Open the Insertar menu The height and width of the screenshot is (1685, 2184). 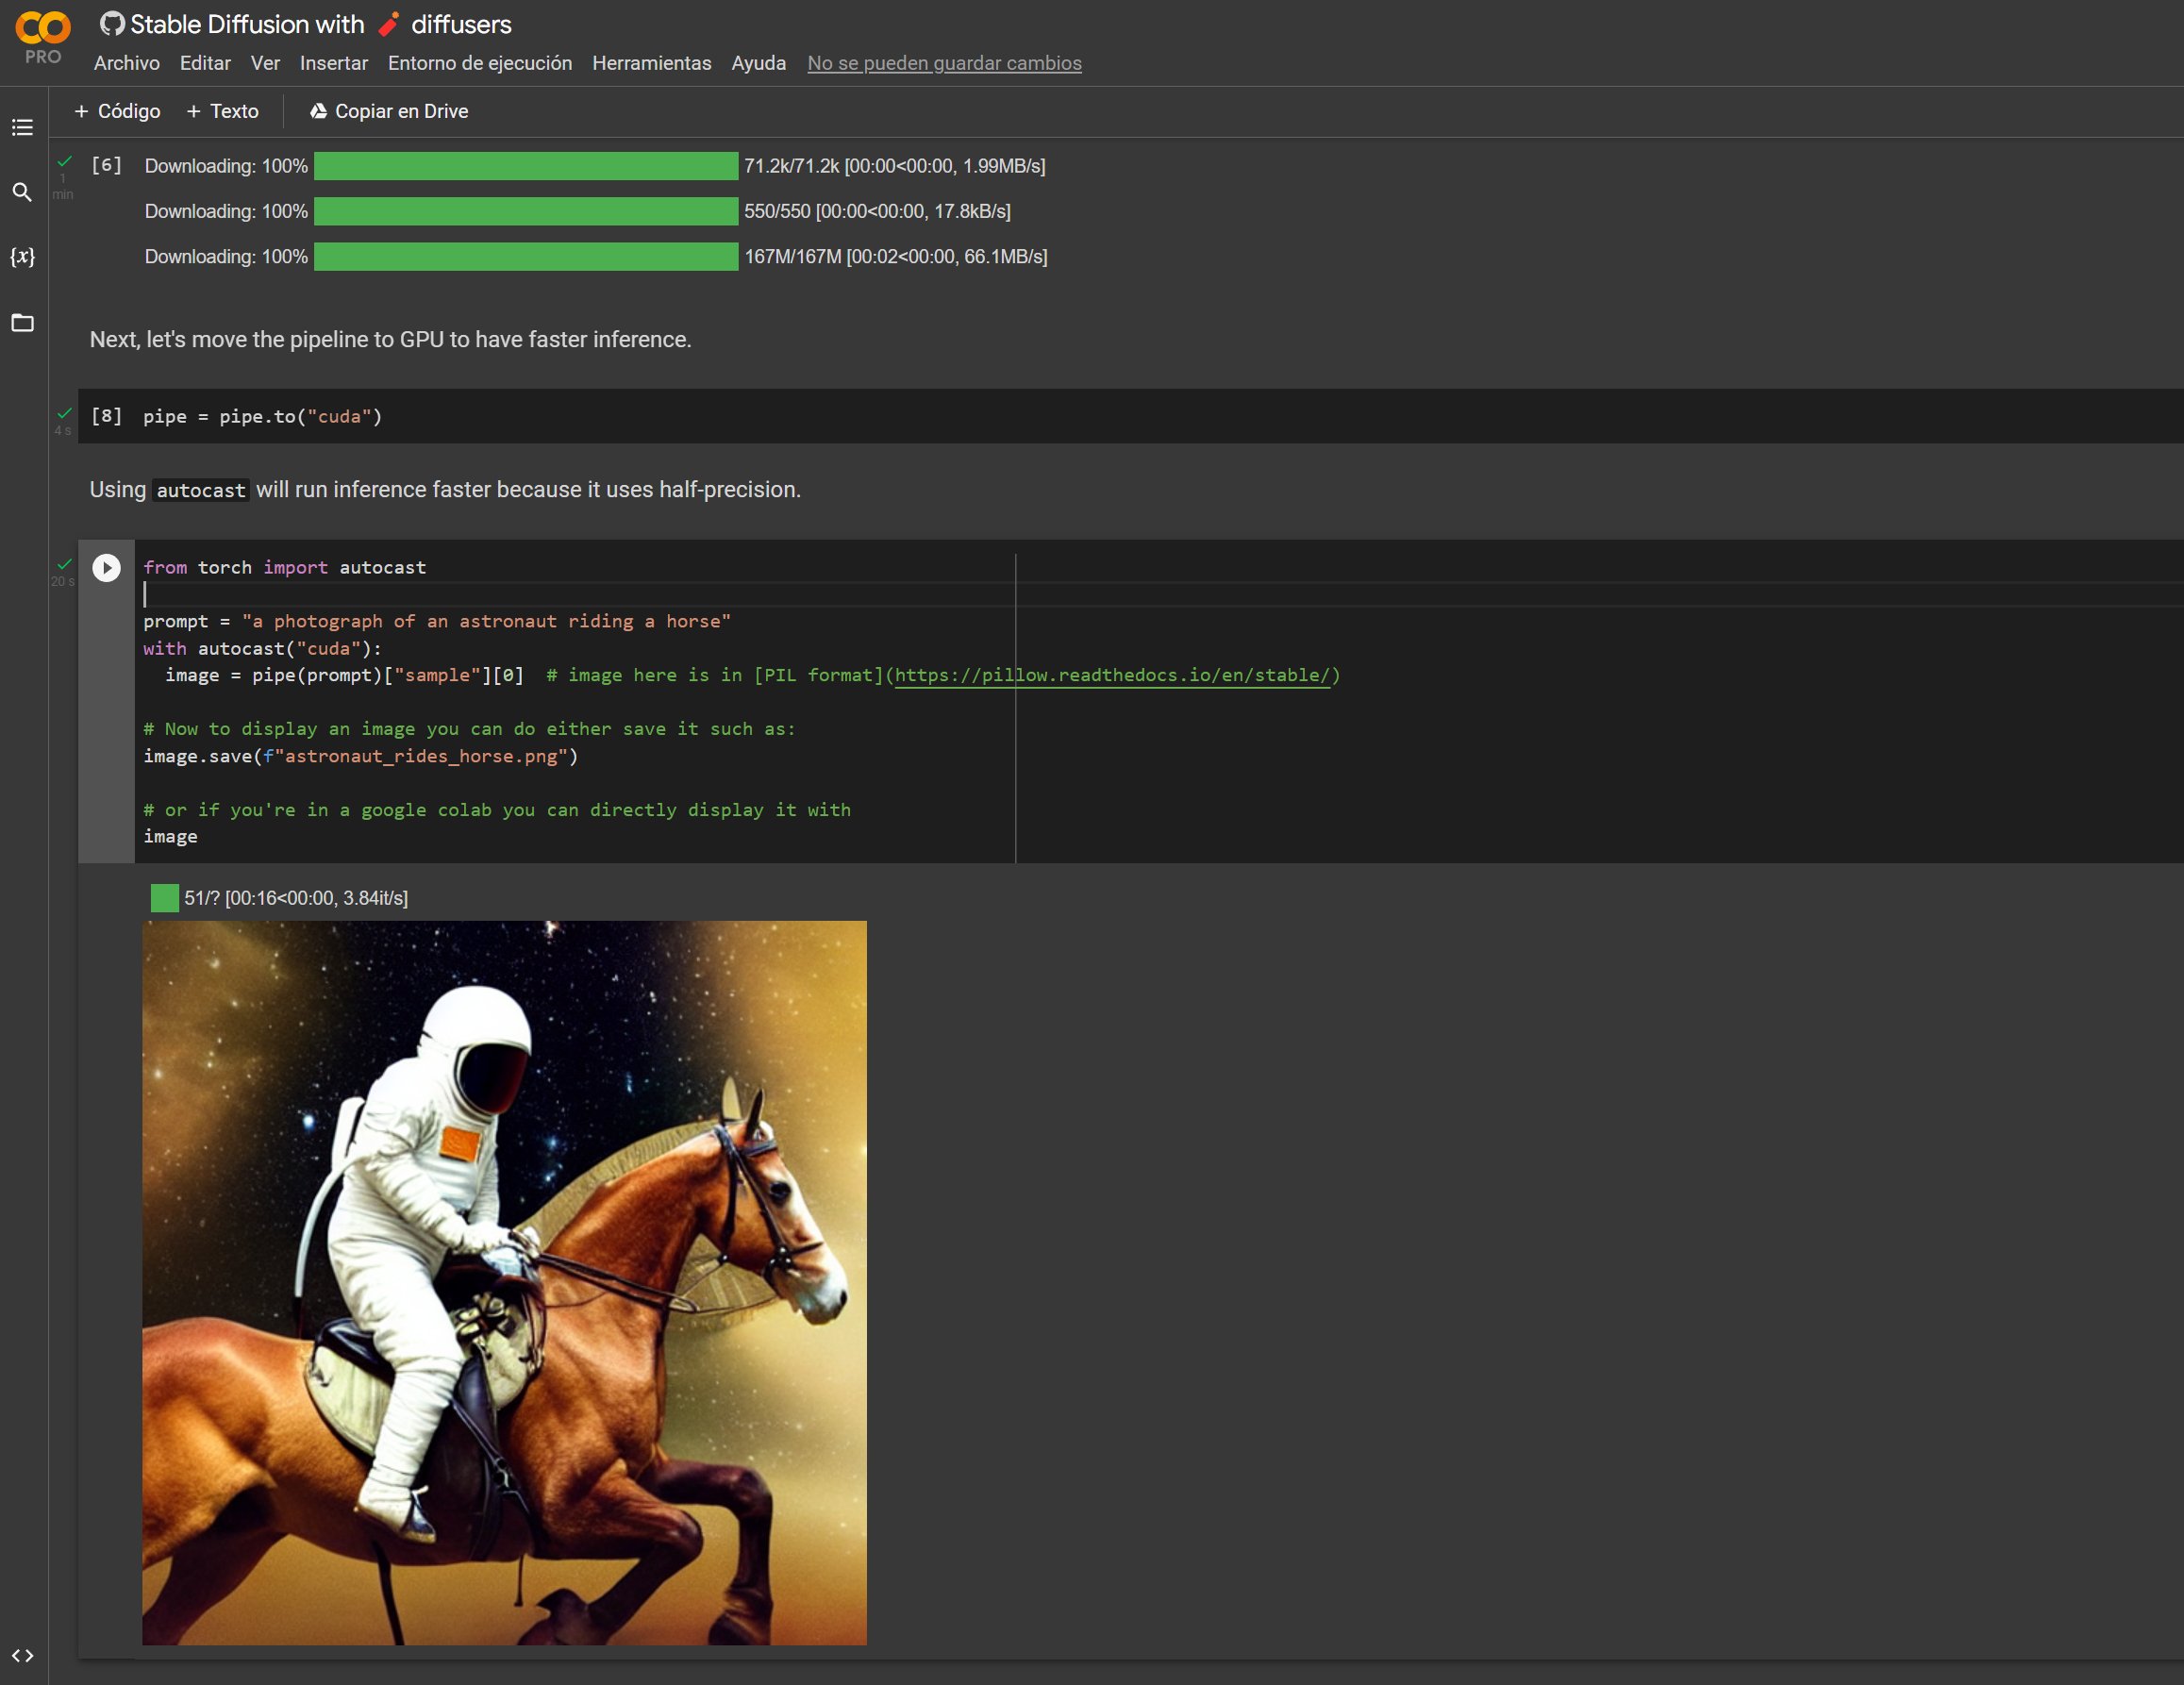[333, 63]
